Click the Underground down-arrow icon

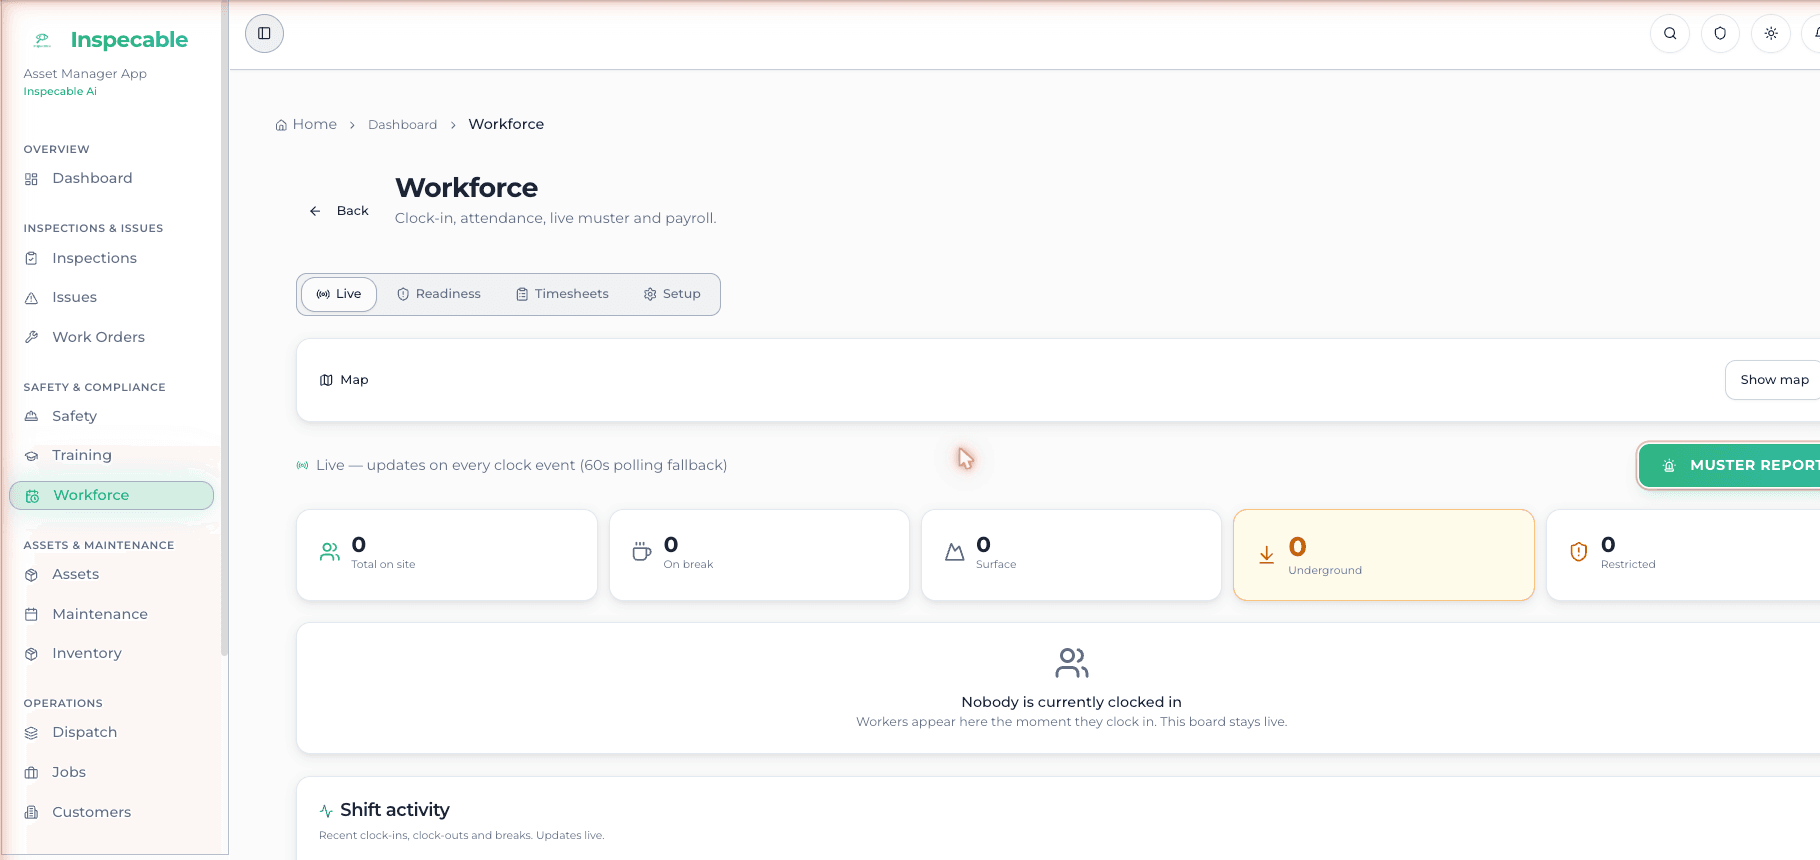tap(1267, 555)
